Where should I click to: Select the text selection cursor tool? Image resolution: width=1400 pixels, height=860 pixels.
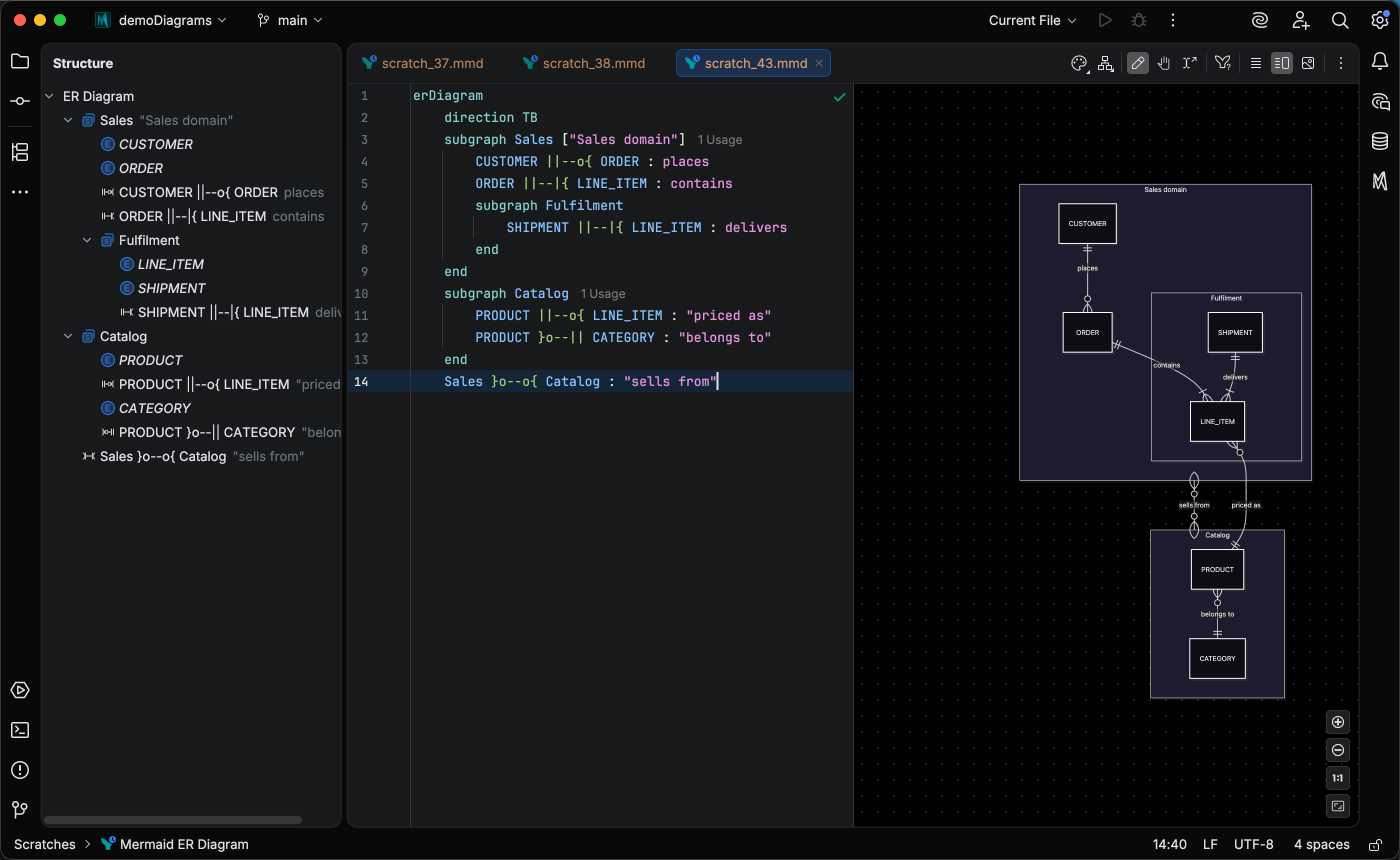[x=1190, y=63]
